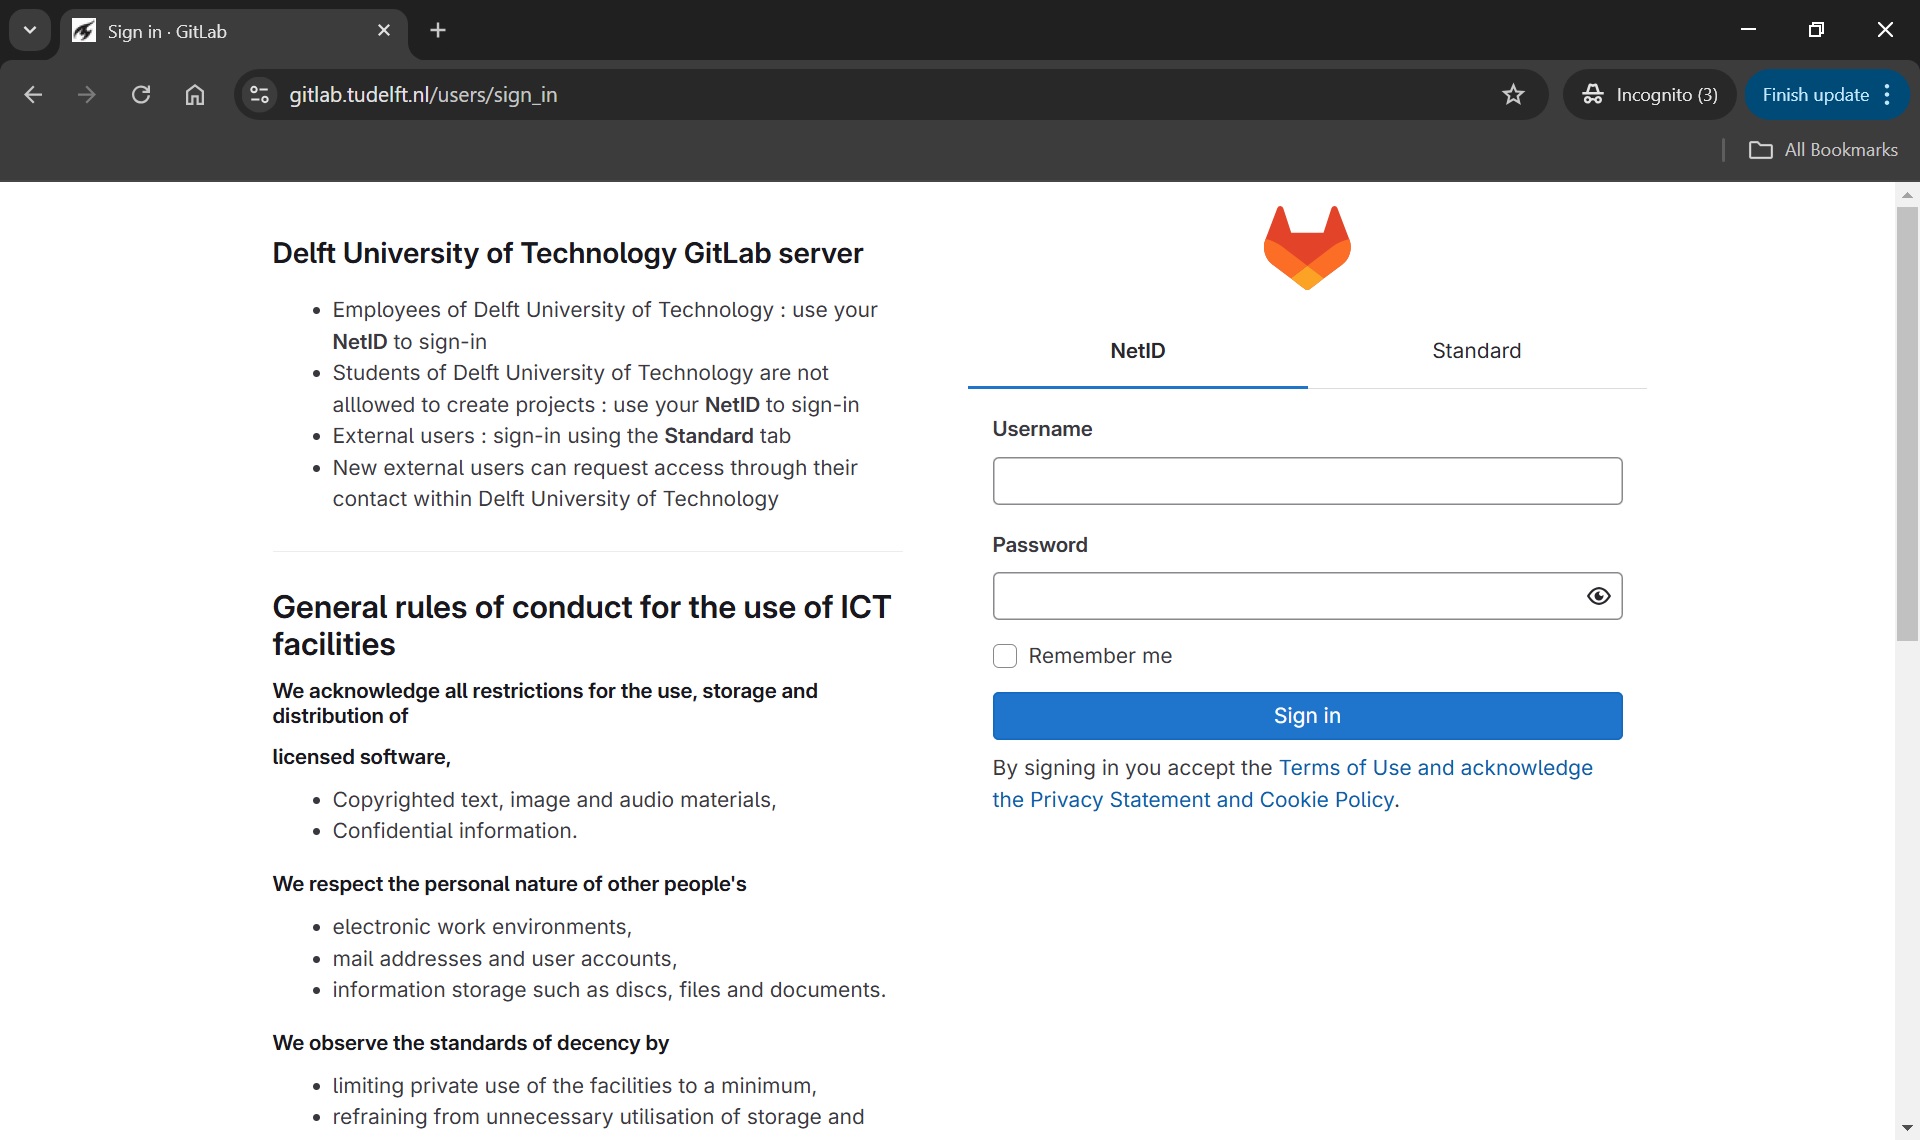Image resolution: width=1920 pixels, height=1140 pixels.
Task: Click text 'electronic work environments,'
Action: 482,927
